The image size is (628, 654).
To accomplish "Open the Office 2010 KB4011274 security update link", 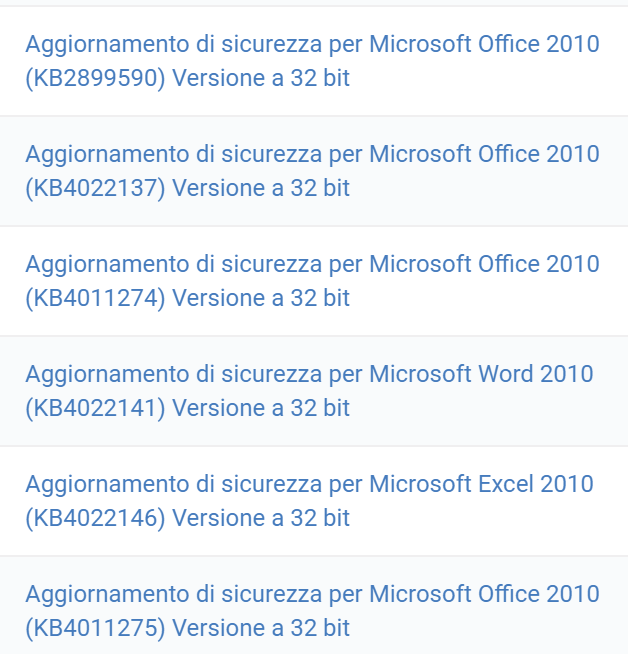I will click(x=312, y=281).
